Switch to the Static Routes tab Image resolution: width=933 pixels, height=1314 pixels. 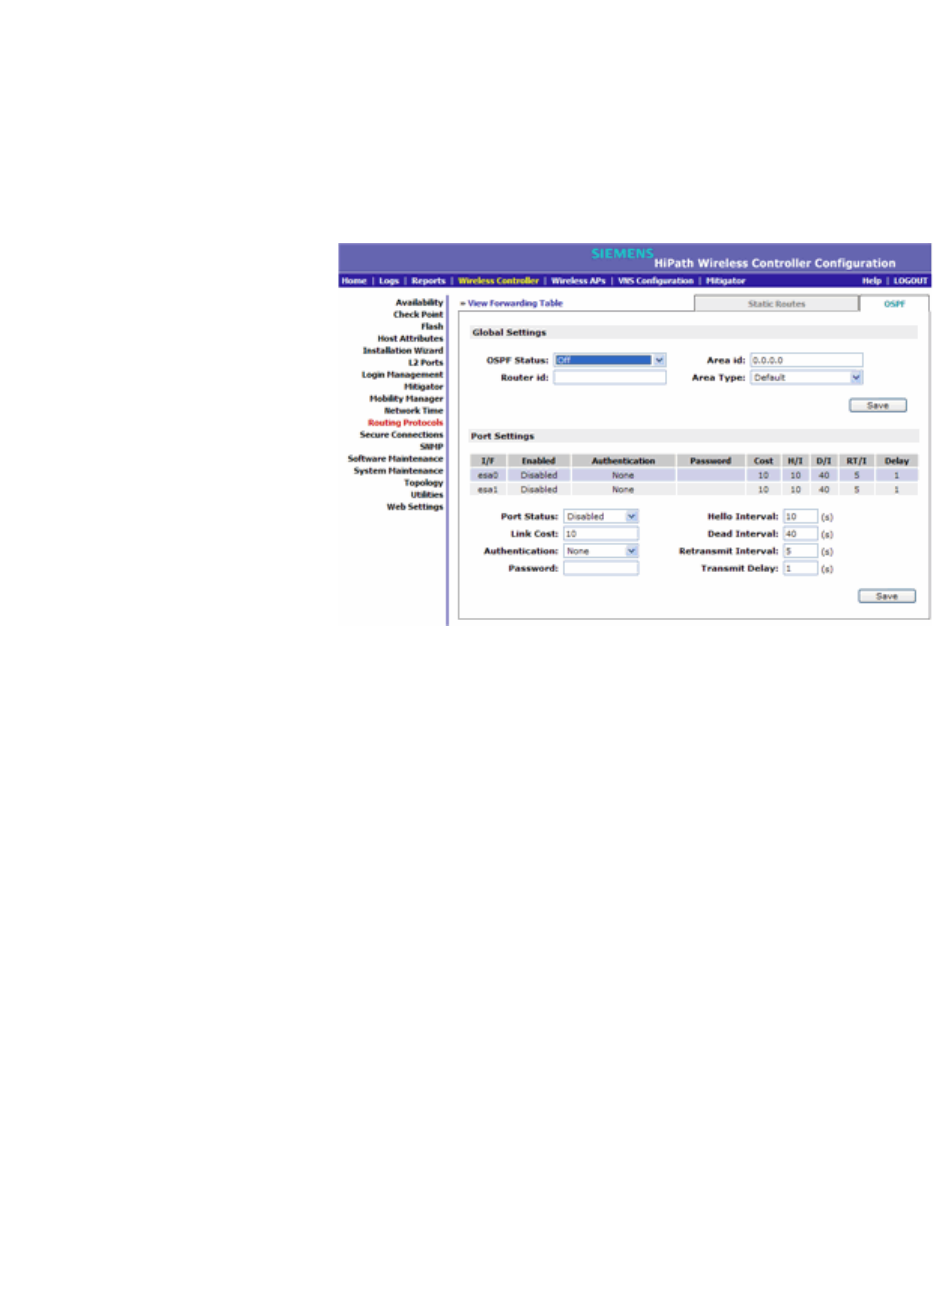pyautogui.click(x=776, y=304)
